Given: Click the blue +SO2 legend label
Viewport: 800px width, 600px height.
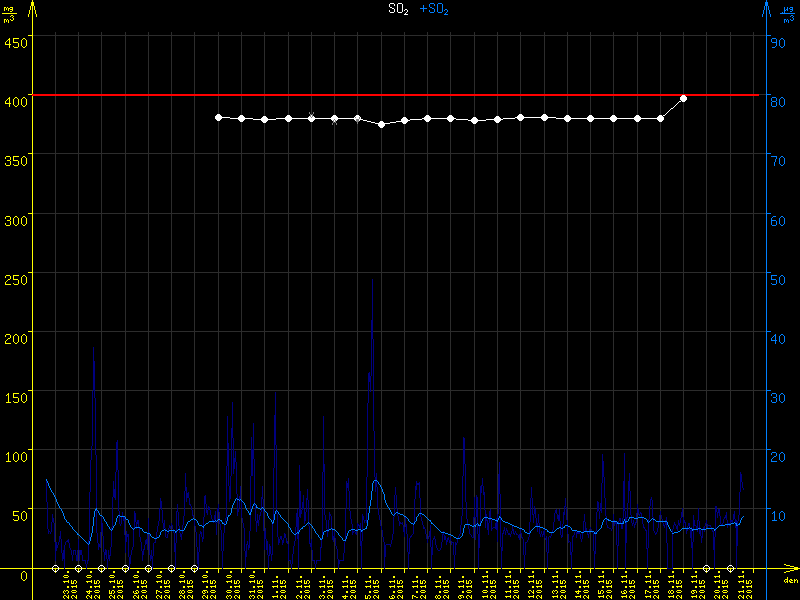Looking at the screenshot, I should (433, 9).
